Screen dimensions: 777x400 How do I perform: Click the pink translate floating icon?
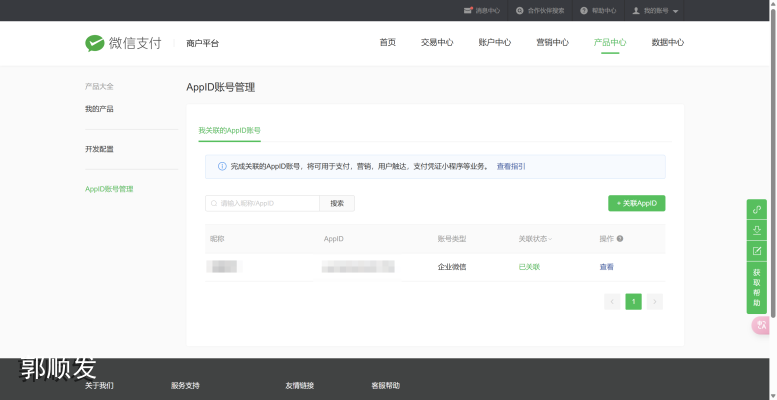tap(761, 326)
